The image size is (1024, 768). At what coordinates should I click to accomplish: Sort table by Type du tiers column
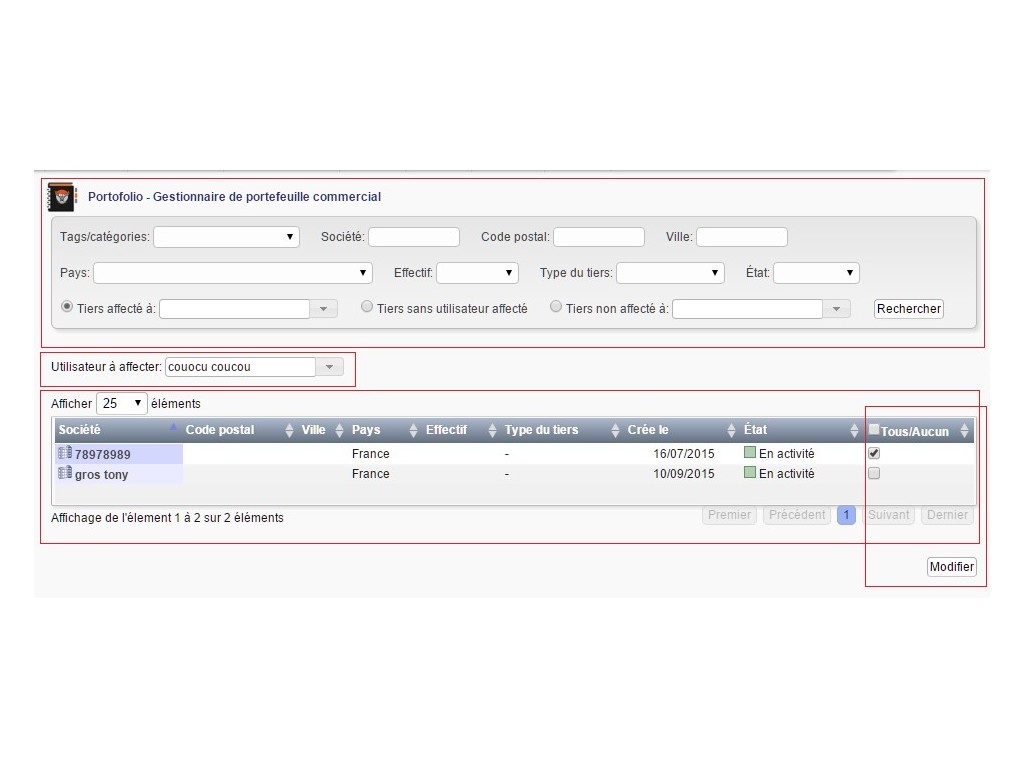tap(615, 430)
